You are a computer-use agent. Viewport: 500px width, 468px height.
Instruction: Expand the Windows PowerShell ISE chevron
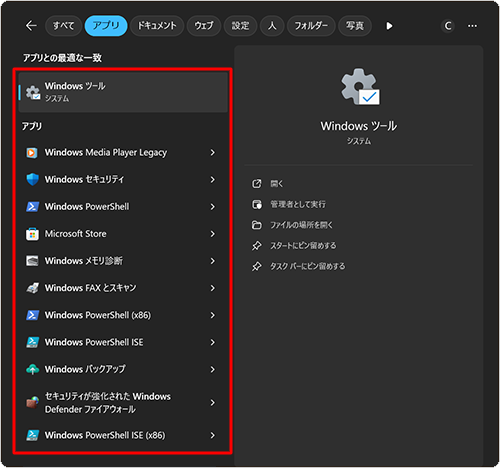(213, 342)
